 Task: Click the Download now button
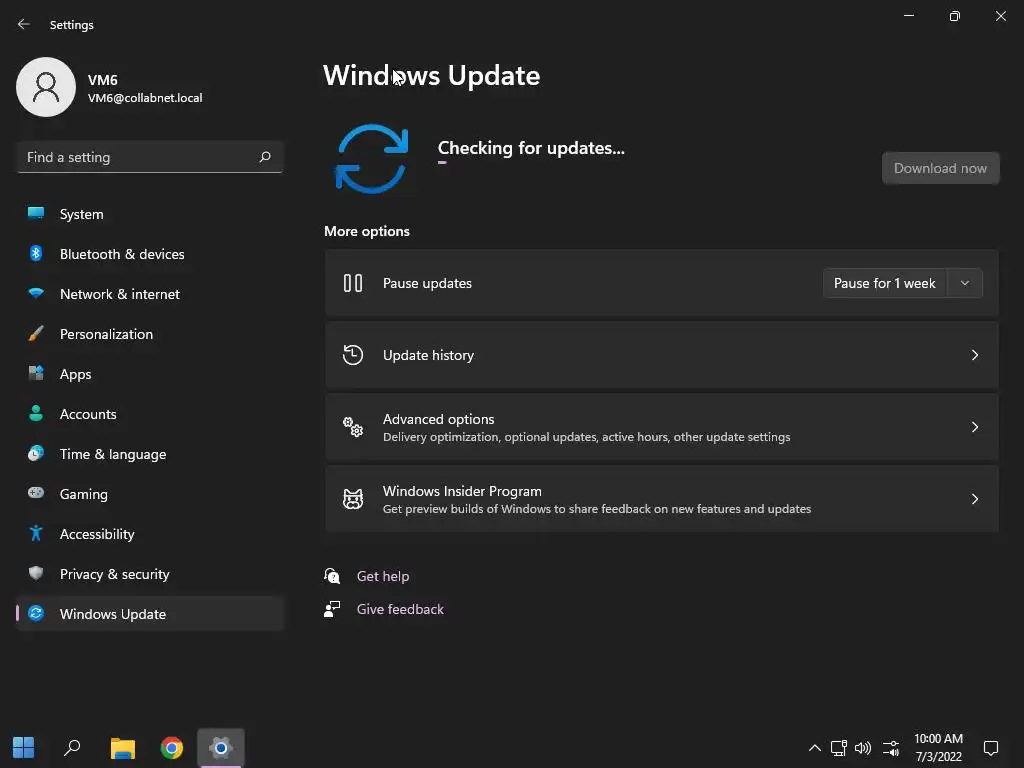940,168
